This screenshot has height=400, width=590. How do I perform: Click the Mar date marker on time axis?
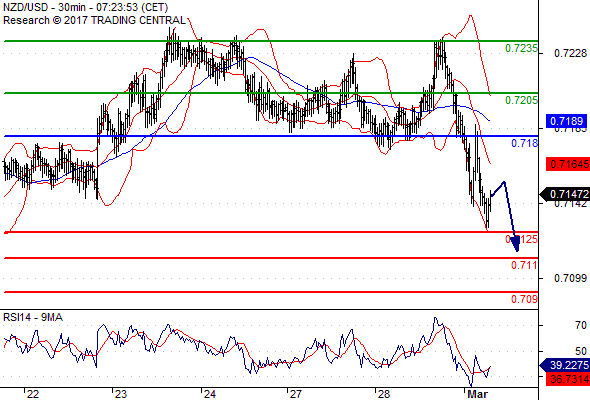[477, 394]
